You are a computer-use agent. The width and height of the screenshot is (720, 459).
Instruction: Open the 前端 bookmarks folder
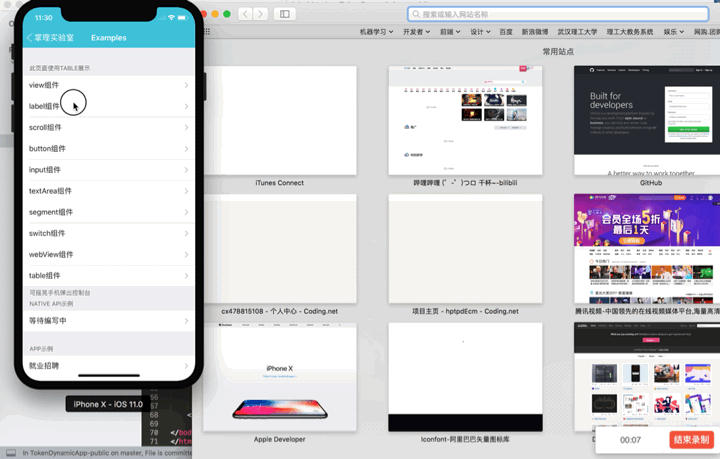pyautogui.click(x=450, y=32)
